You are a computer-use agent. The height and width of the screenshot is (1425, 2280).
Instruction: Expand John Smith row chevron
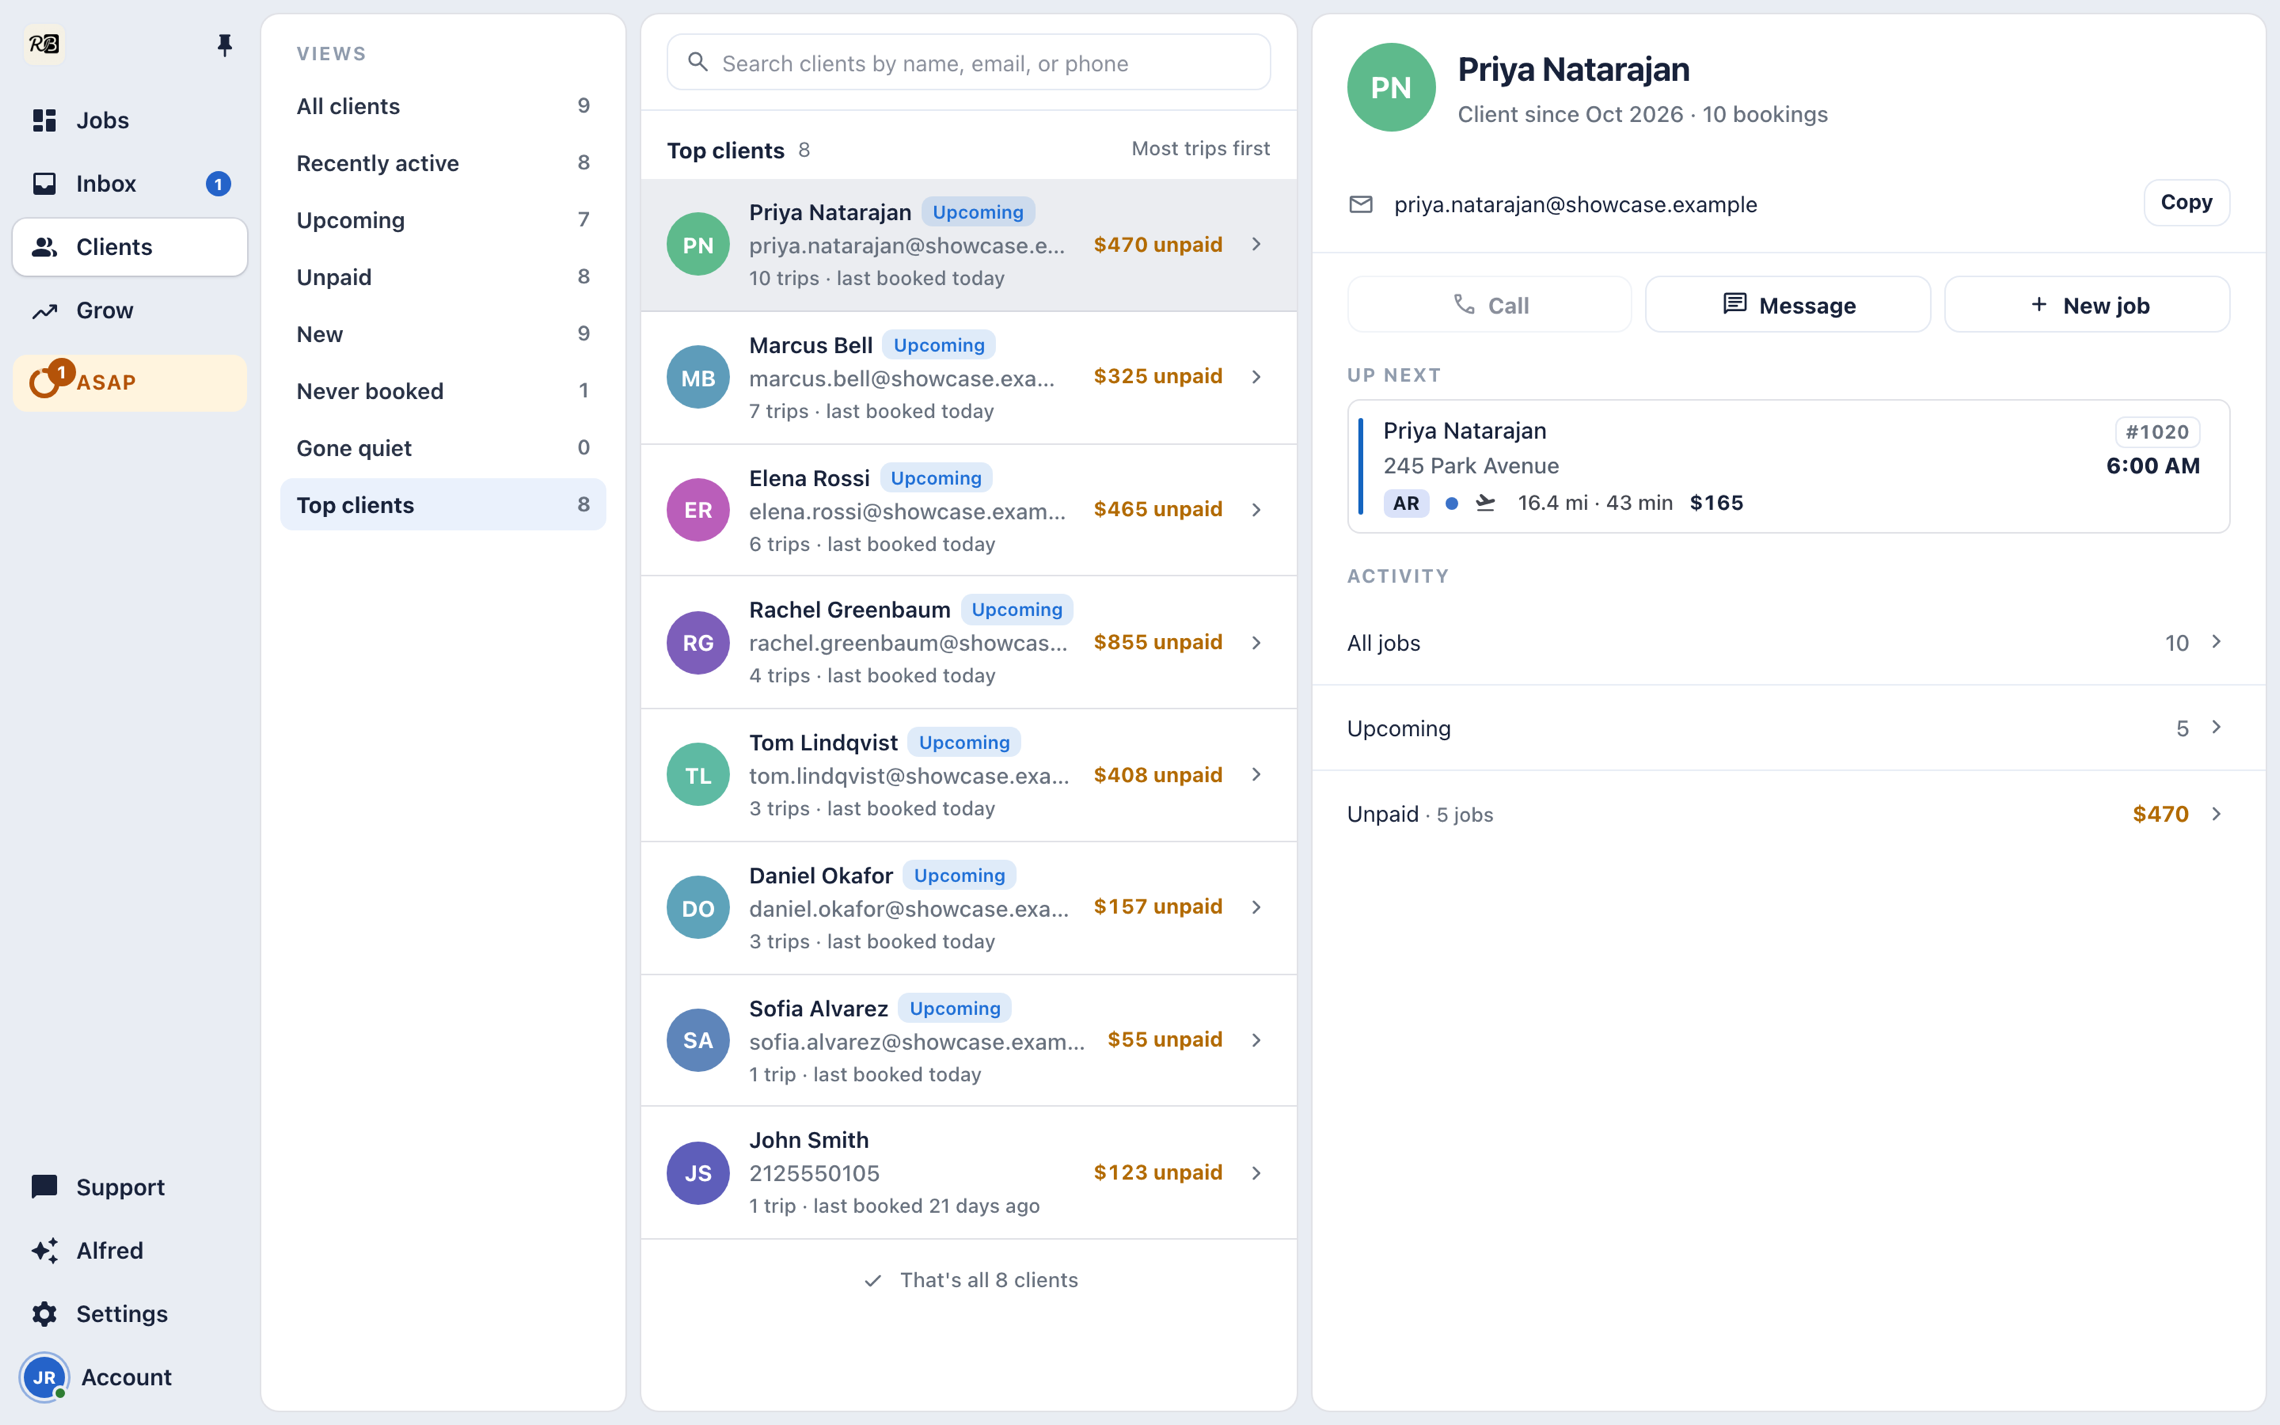pyautogui.click(x=1257, y=1173)
